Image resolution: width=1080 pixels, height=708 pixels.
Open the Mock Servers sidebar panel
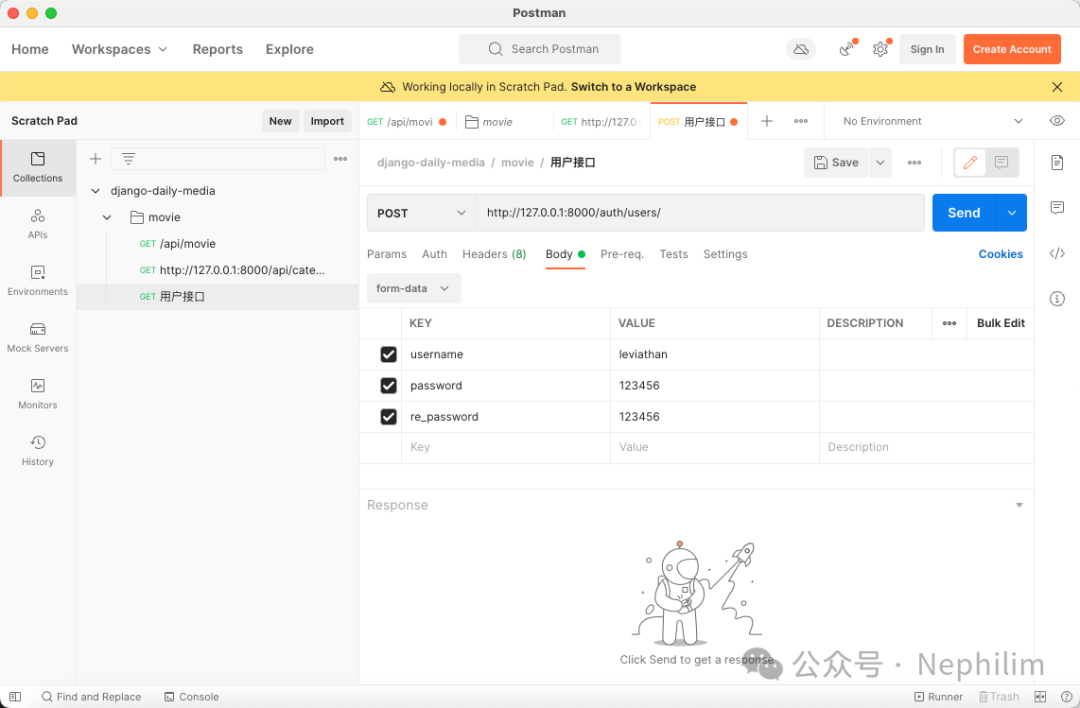[38, 337]
